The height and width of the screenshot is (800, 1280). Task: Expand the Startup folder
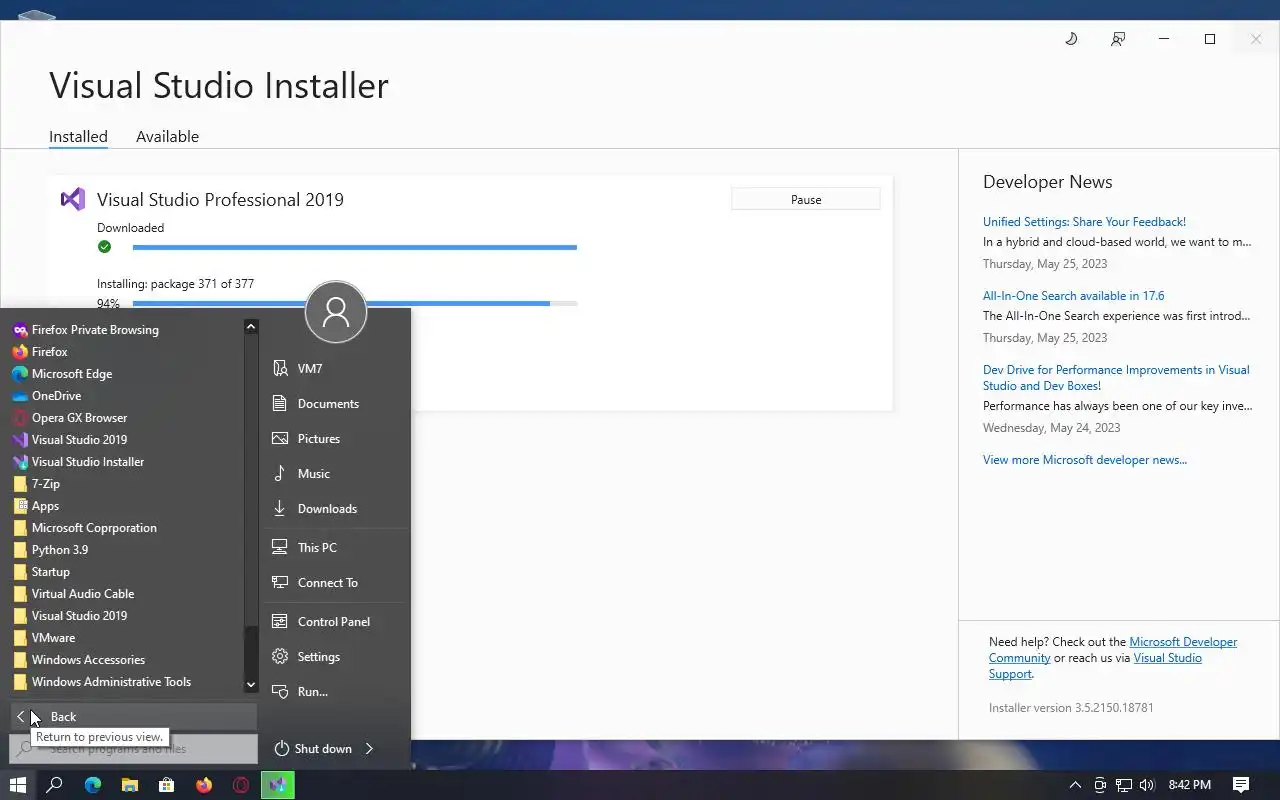click(126, 572)
